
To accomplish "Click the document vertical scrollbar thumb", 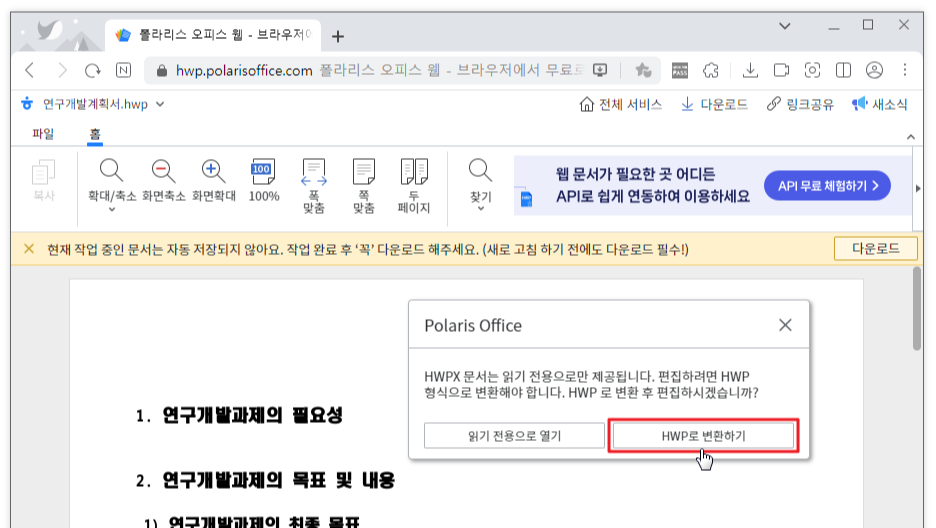I will [917, 308].
